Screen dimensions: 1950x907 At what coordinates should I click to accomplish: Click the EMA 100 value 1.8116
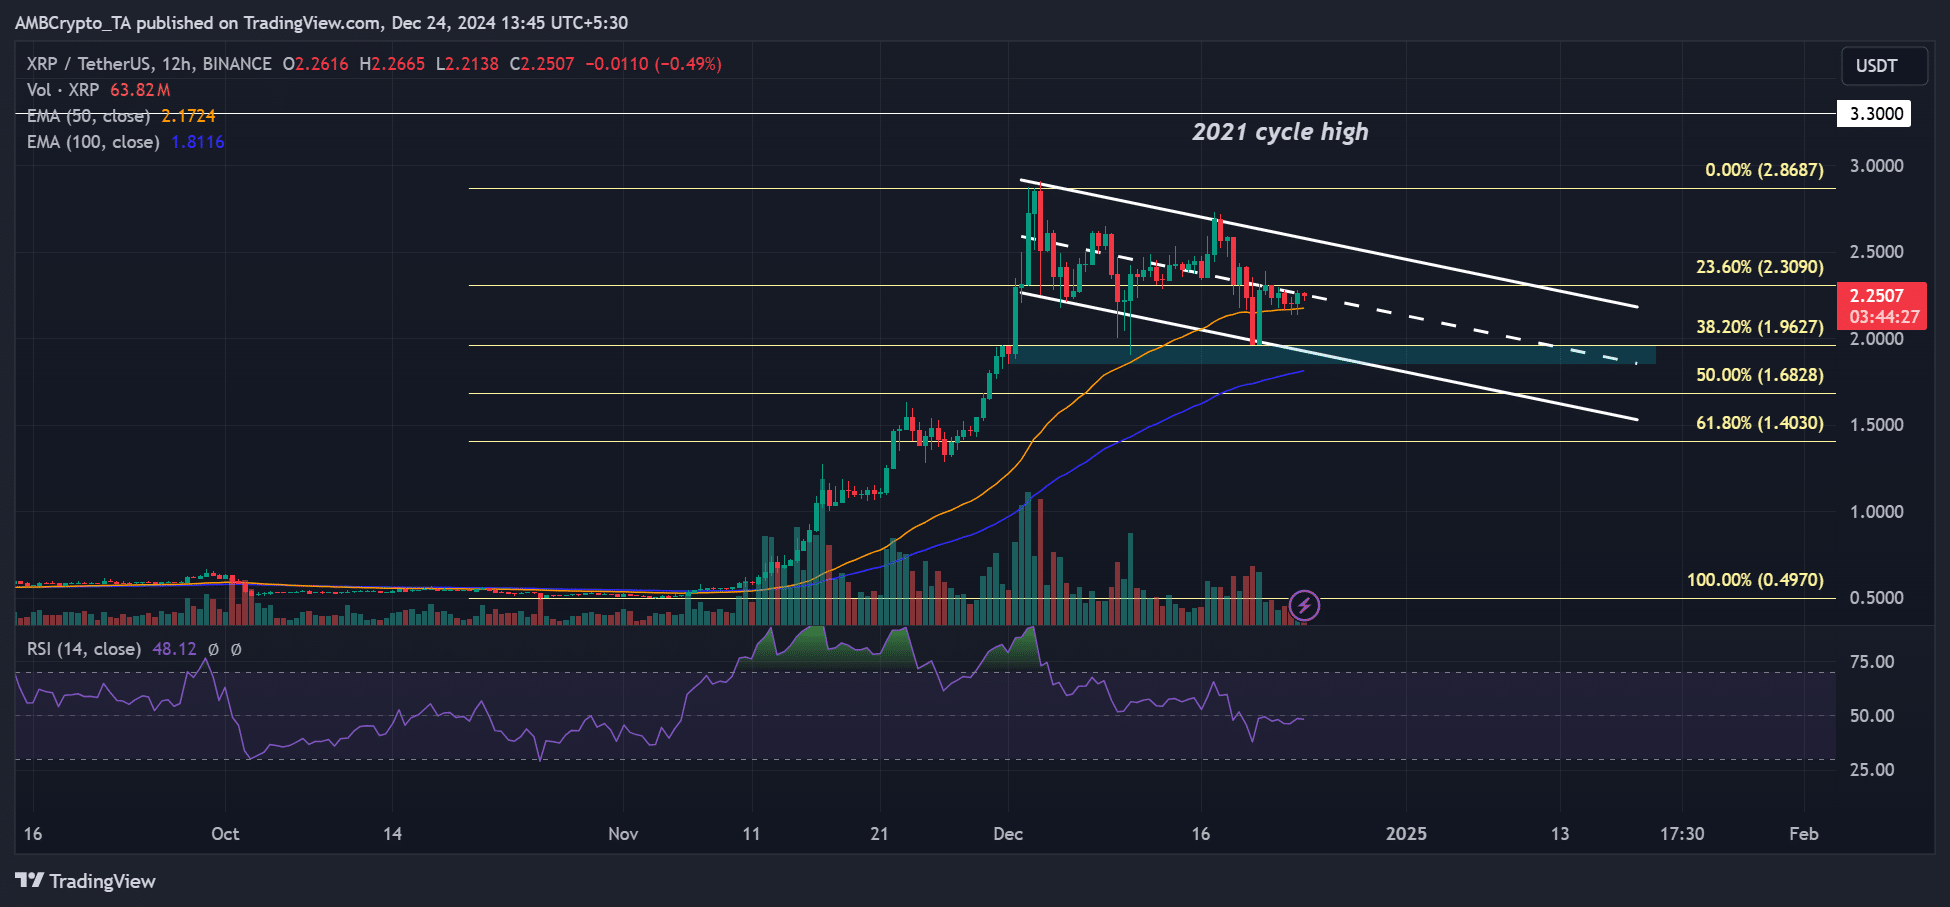pyautogui.click(x=198, y=142)
